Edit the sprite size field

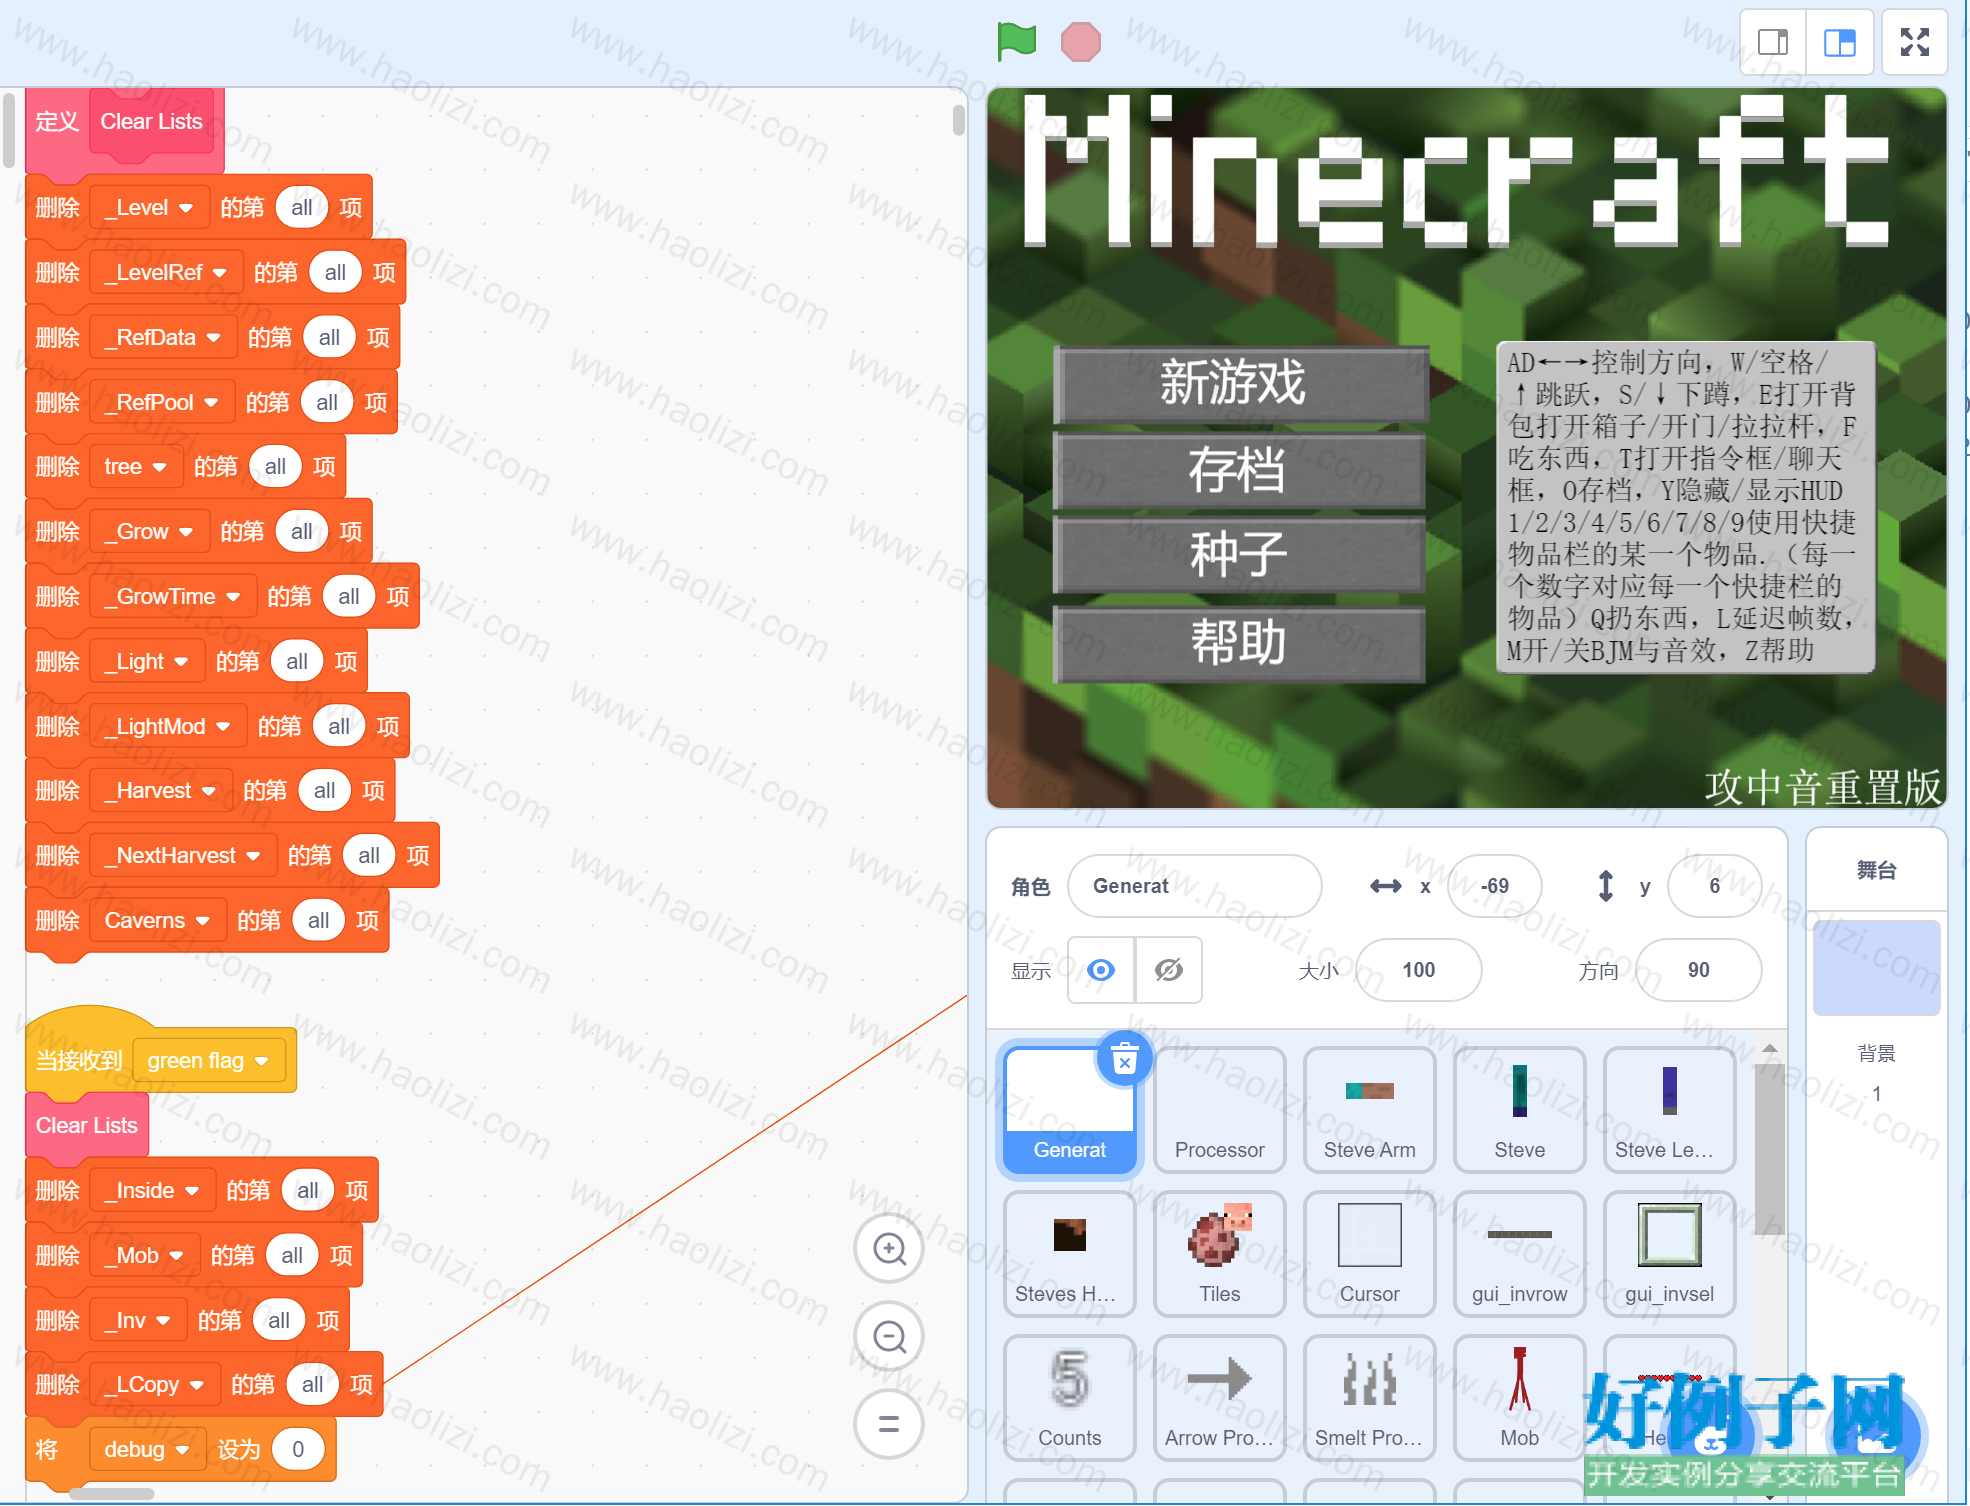(1418, 970)
